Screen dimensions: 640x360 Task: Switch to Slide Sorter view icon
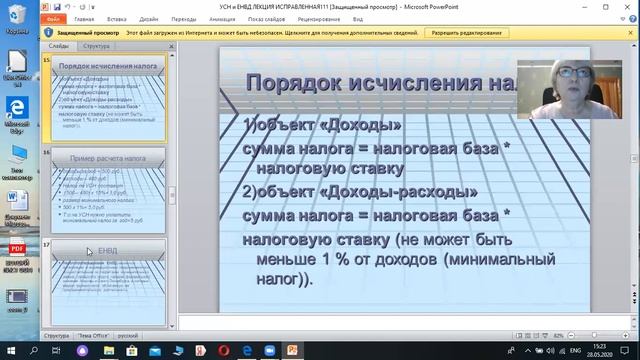pos(528,336)
